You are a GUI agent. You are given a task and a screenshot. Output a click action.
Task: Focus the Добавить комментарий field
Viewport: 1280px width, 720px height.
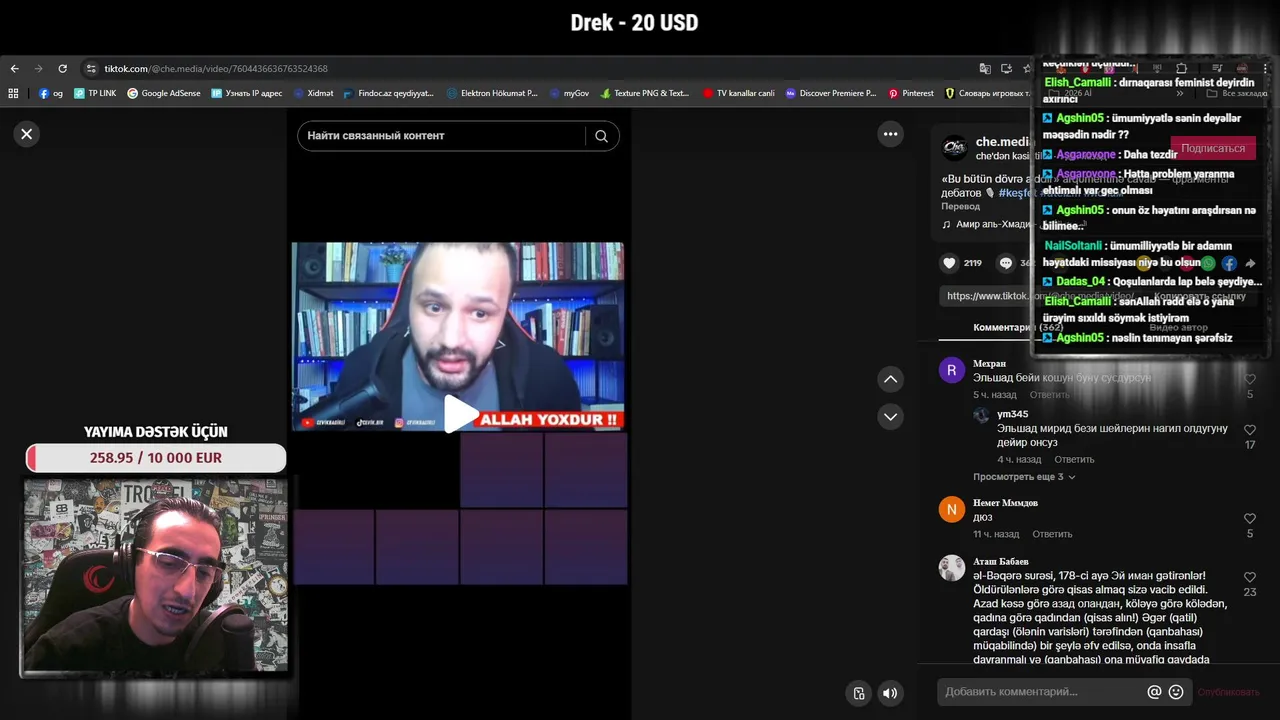1040,692
